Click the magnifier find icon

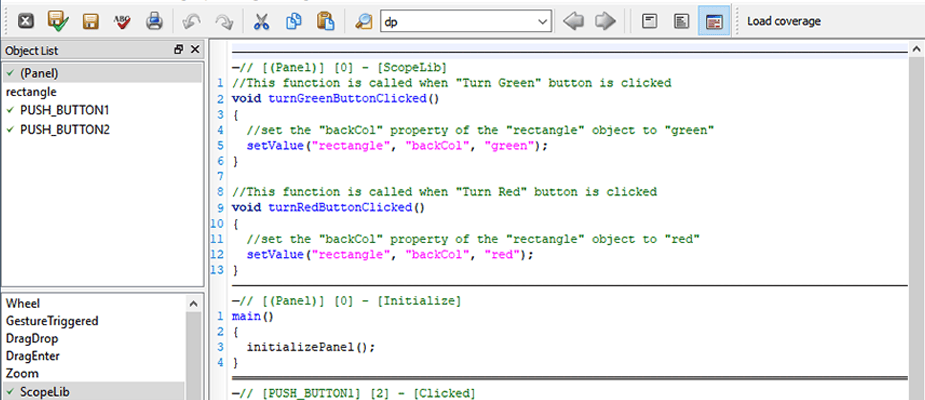[363, 22]
